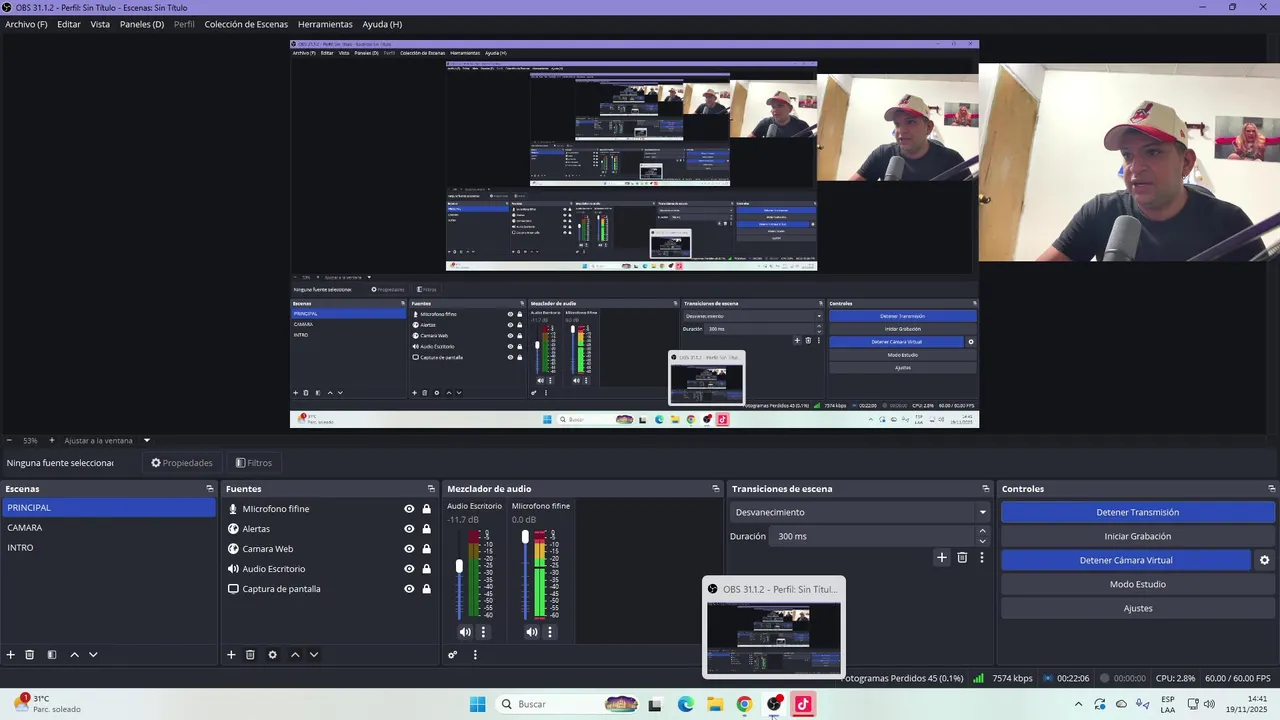
Task: Move scene up with Escenas up arrow
Action: pyautogui.click(x=74, y=655)
